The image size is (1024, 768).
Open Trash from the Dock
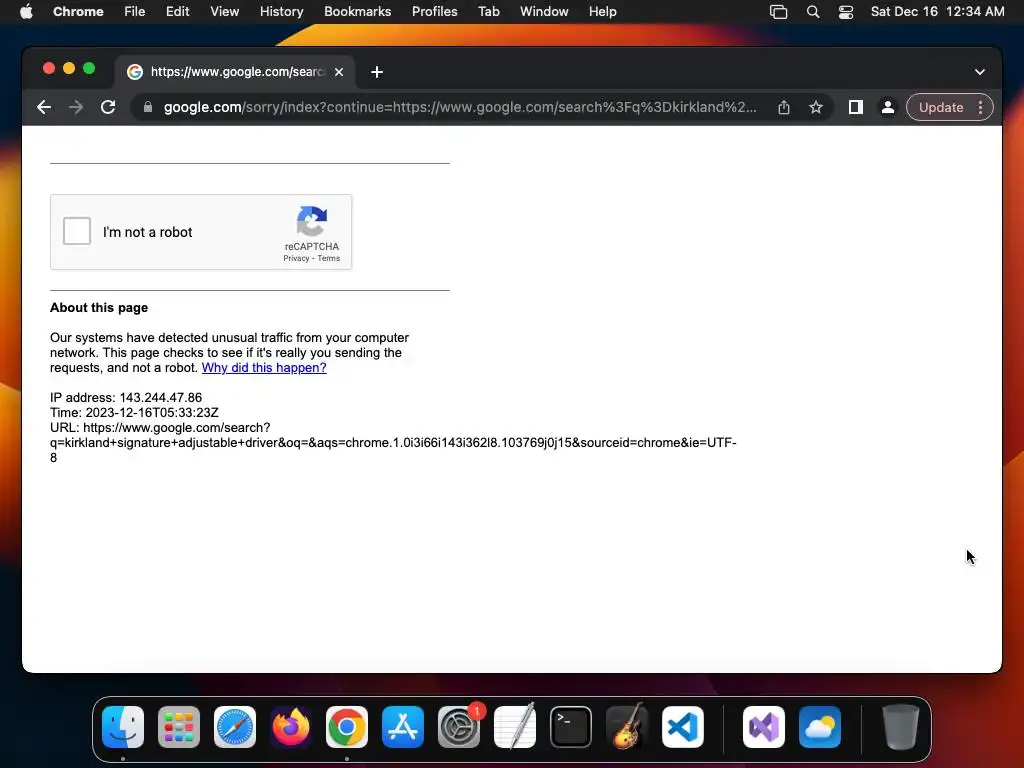901,727
